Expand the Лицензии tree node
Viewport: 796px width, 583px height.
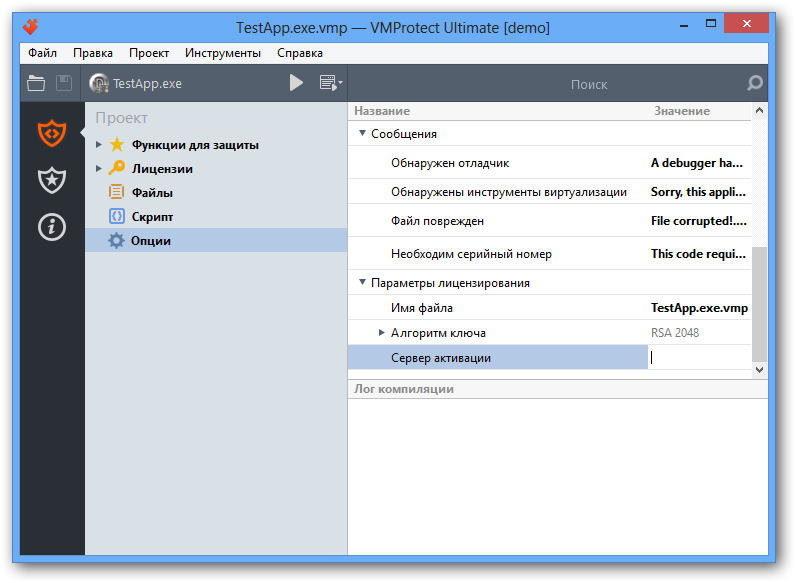[x=99, y=169]
